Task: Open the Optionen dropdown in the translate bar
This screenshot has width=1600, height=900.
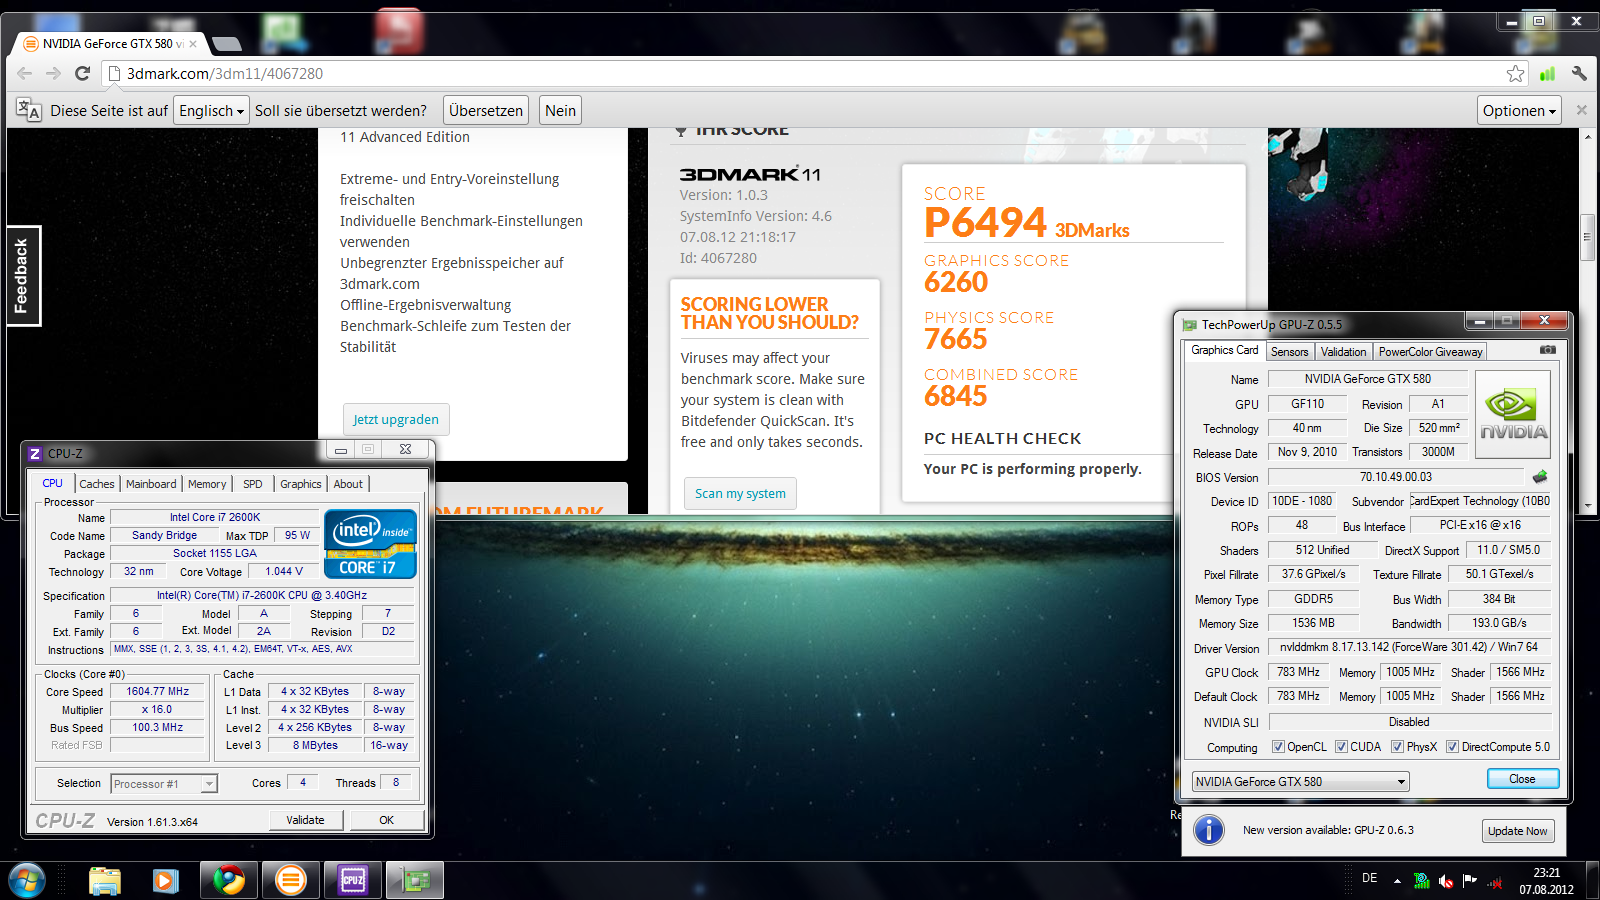Action: tap(1519, 110)
